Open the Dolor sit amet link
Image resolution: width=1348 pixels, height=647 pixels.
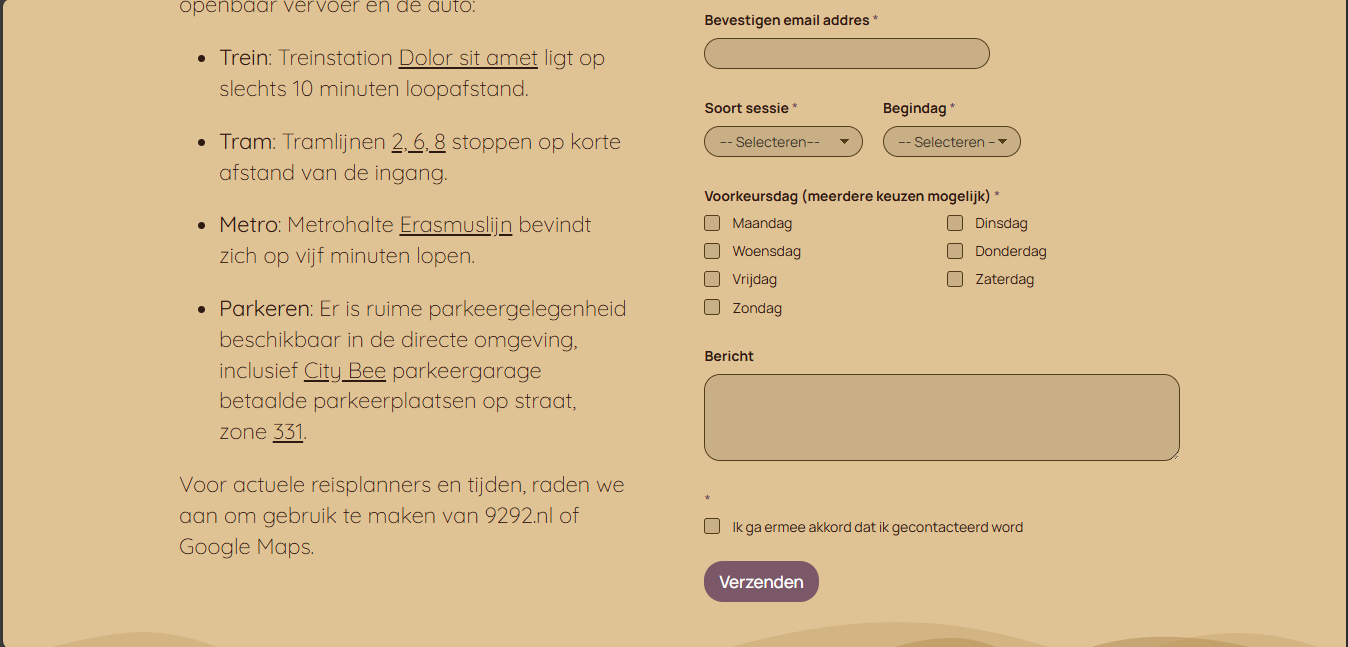tap(468, 58)
